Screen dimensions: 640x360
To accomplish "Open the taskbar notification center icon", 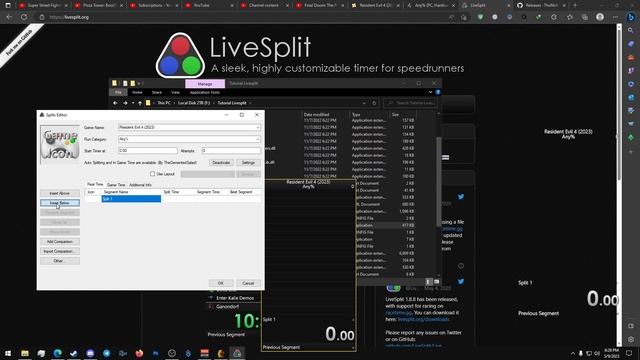I will coord(629,353).
